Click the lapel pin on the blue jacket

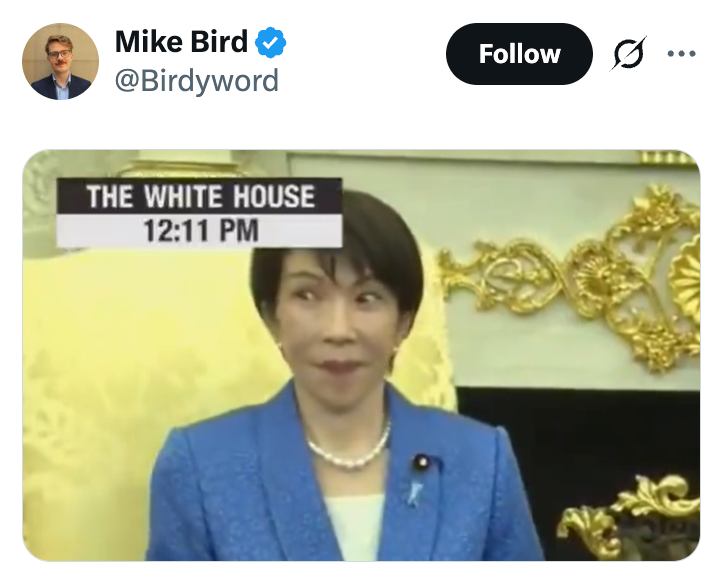tap(421, 463)
